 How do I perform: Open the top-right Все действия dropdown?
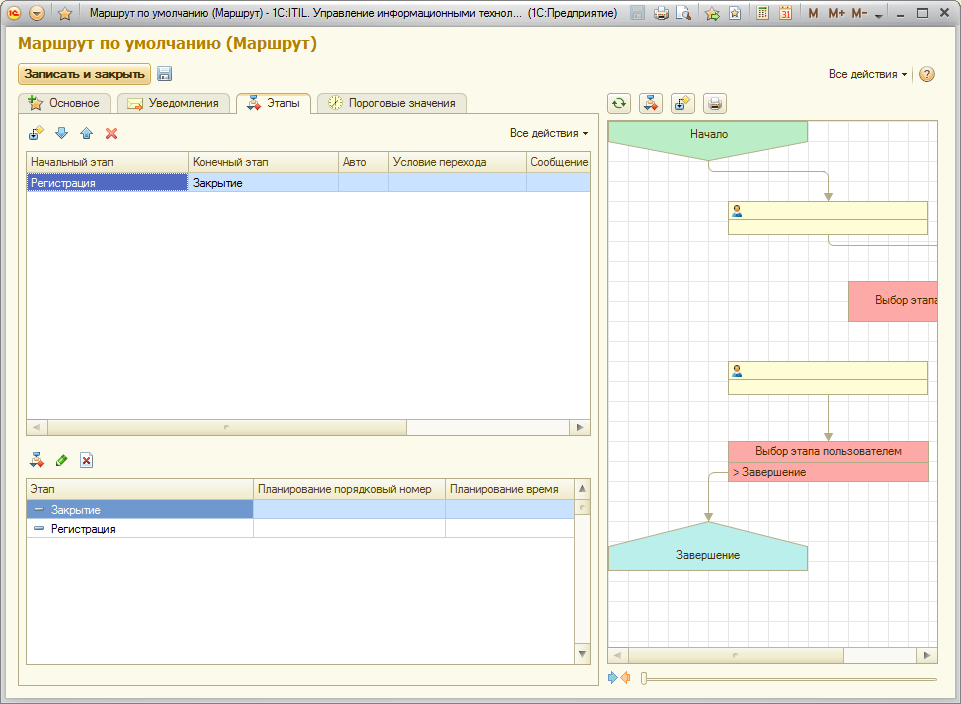tap(868, 75)
